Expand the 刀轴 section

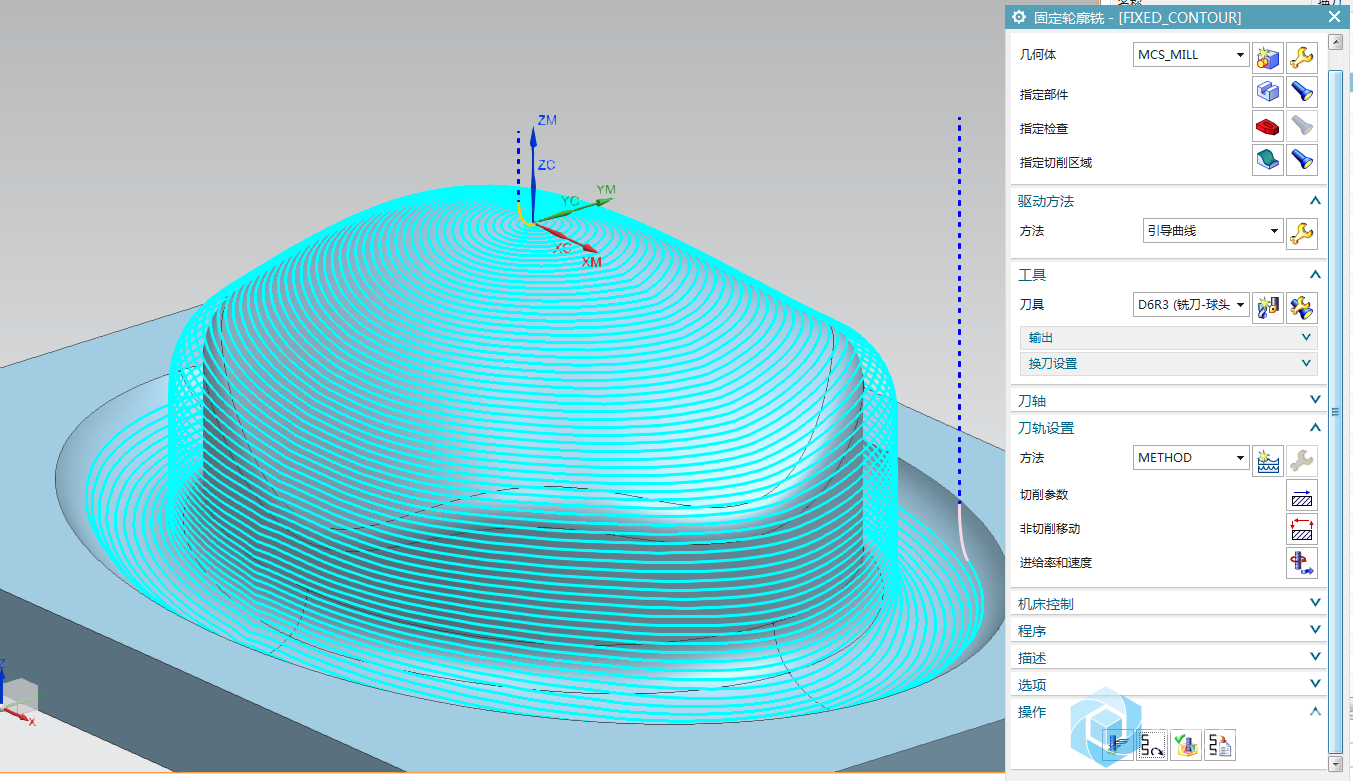click(x=1315, y=400)
